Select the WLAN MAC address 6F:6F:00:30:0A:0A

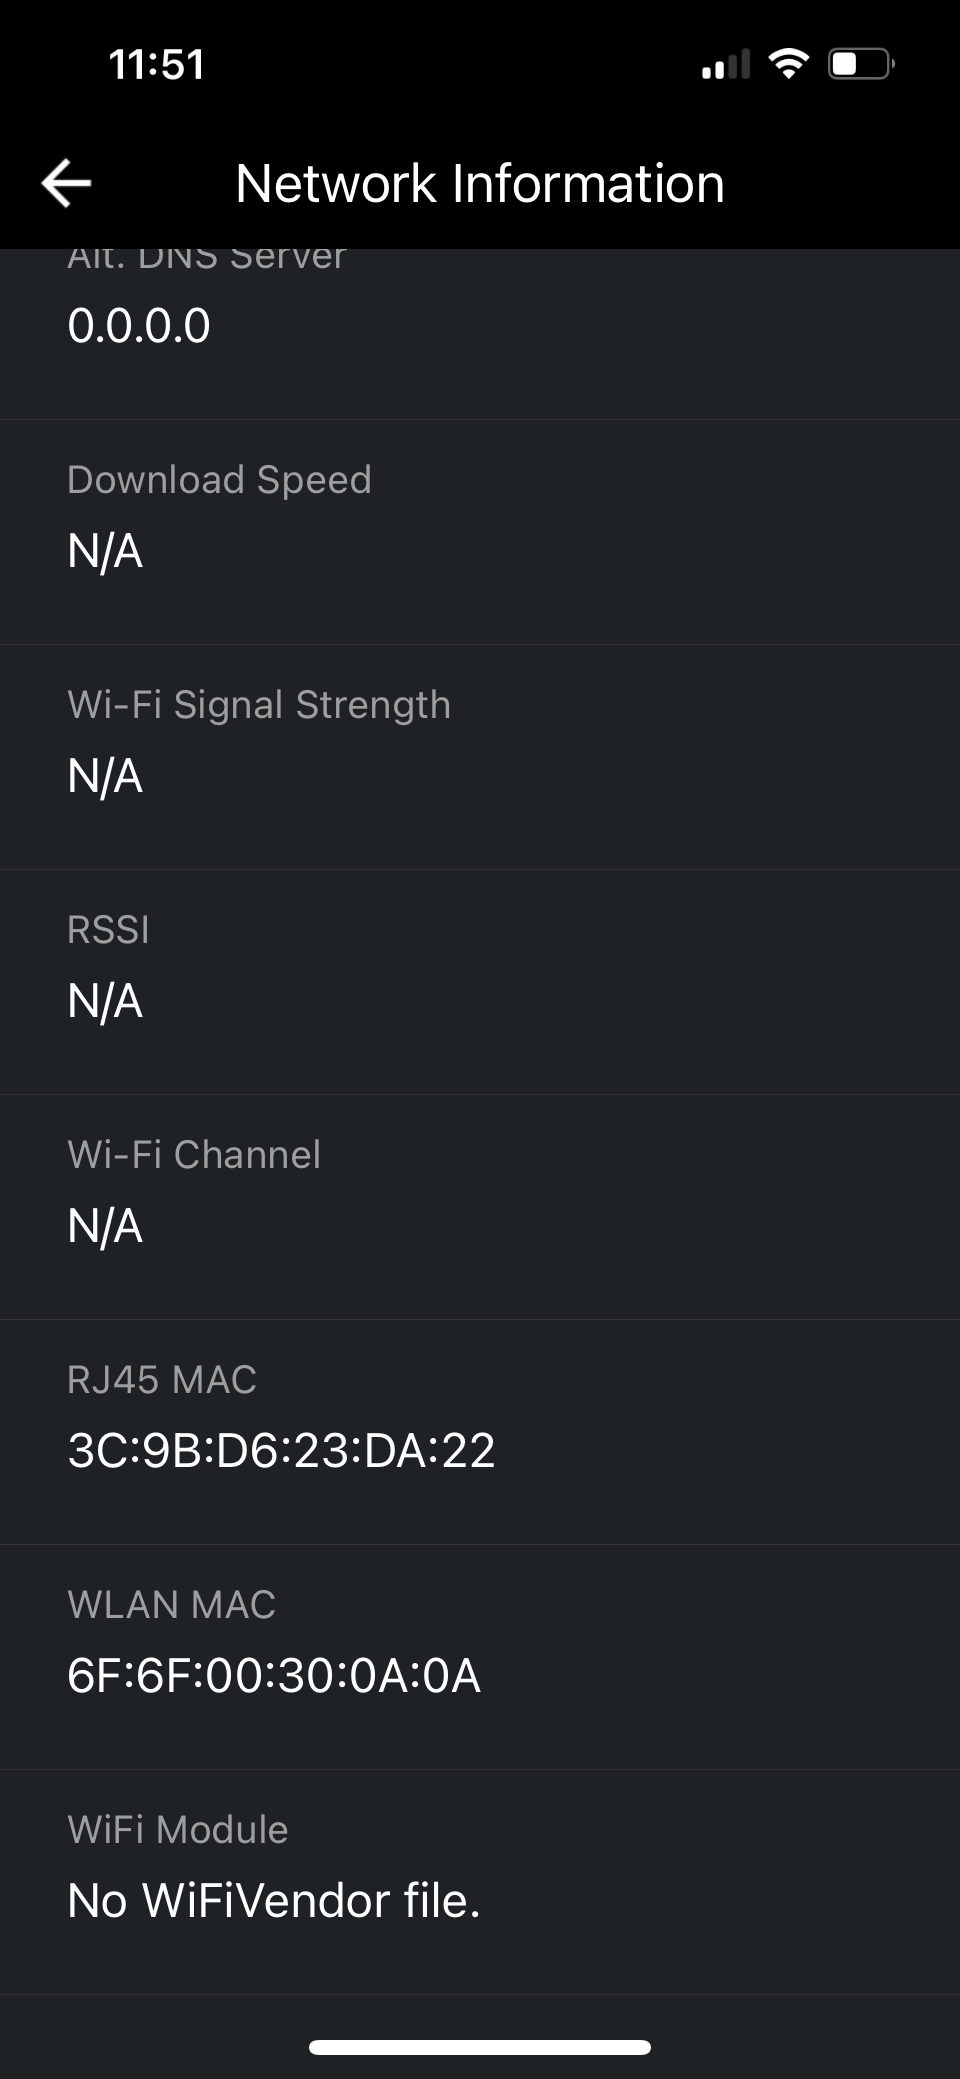pos(274,1676)
